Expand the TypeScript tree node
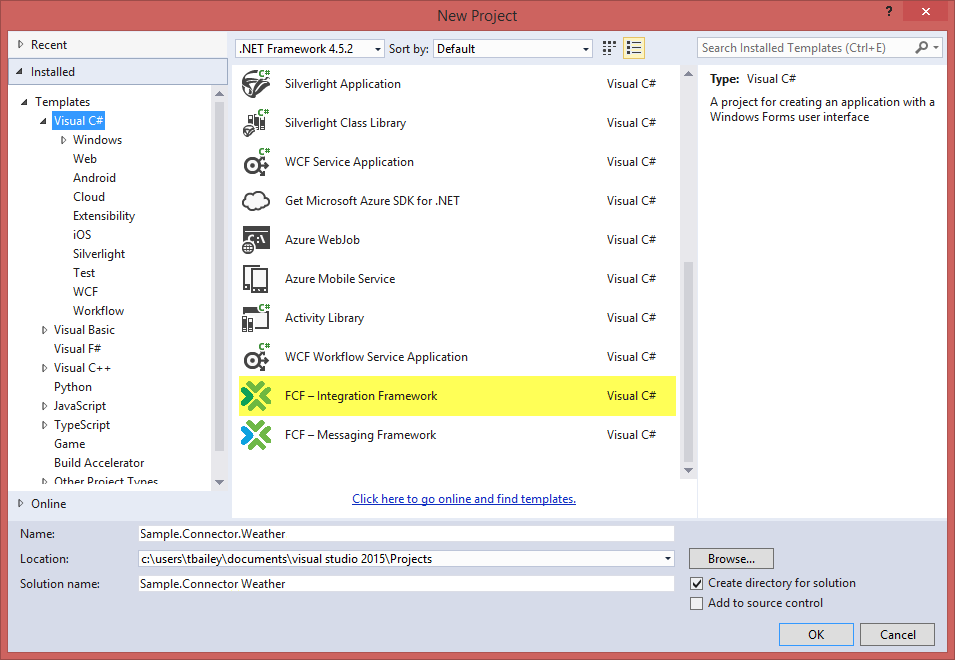The image size is (955, 660). click(x=44, y=425)
